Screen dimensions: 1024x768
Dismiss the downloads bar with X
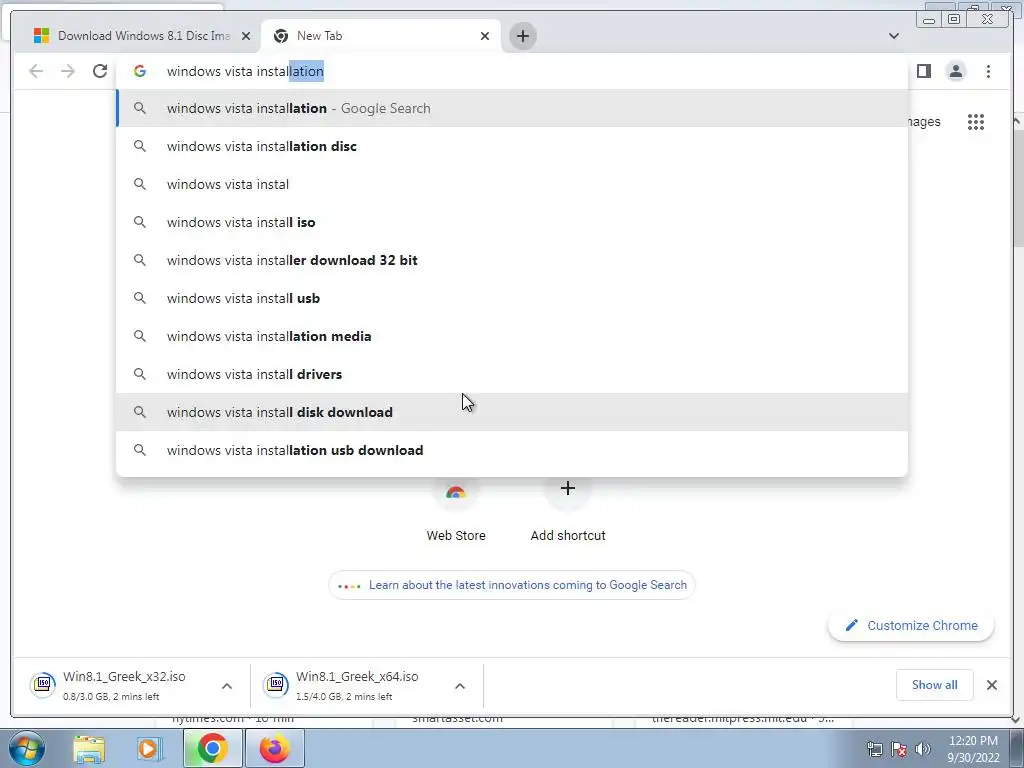(991, 685)
